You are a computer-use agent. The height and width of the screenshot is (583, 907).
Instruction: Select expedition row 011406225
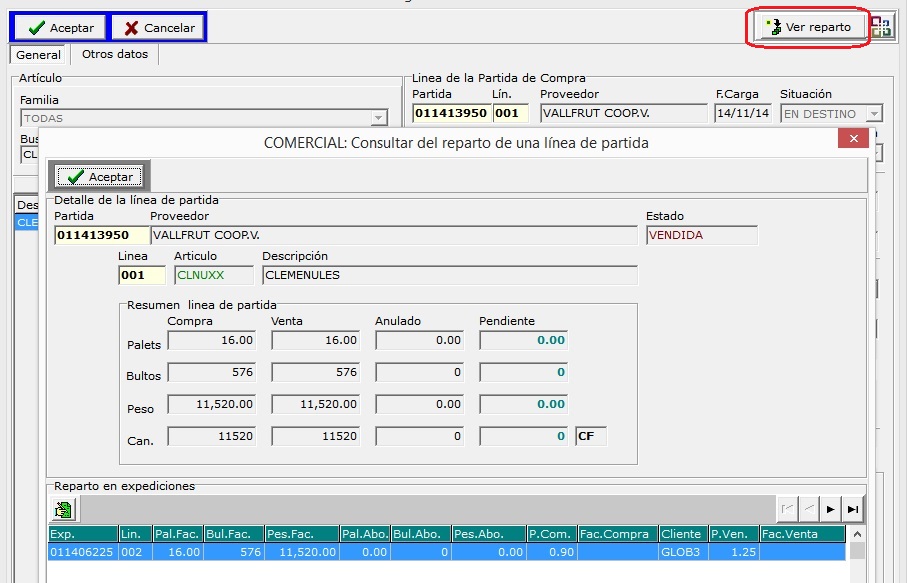pos(81,550)
